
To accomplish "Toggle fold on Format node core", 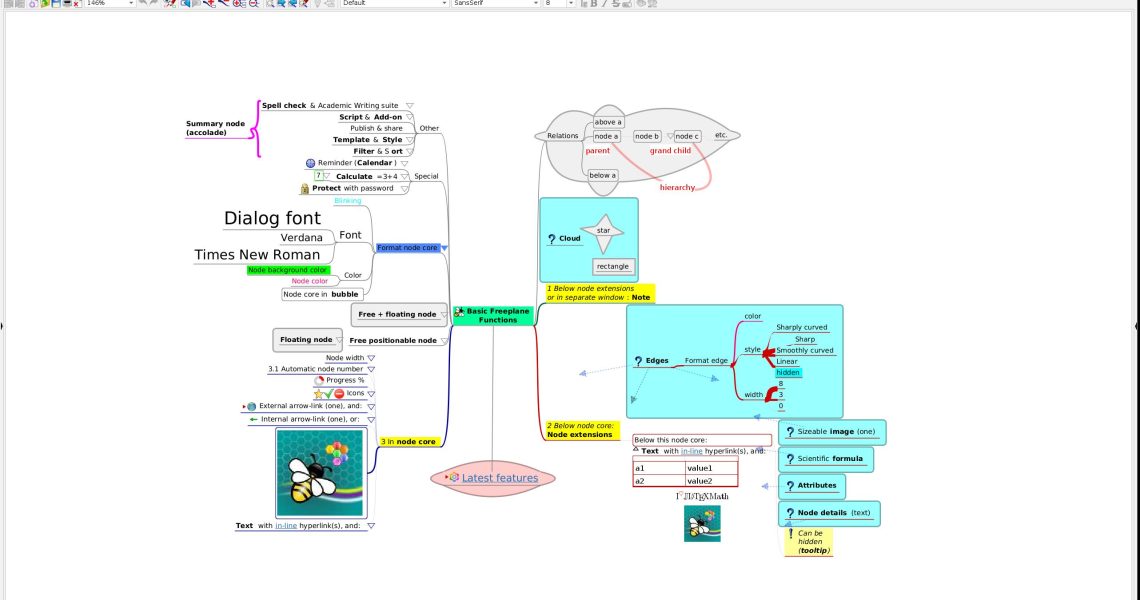I will click(x=445, y=248).
